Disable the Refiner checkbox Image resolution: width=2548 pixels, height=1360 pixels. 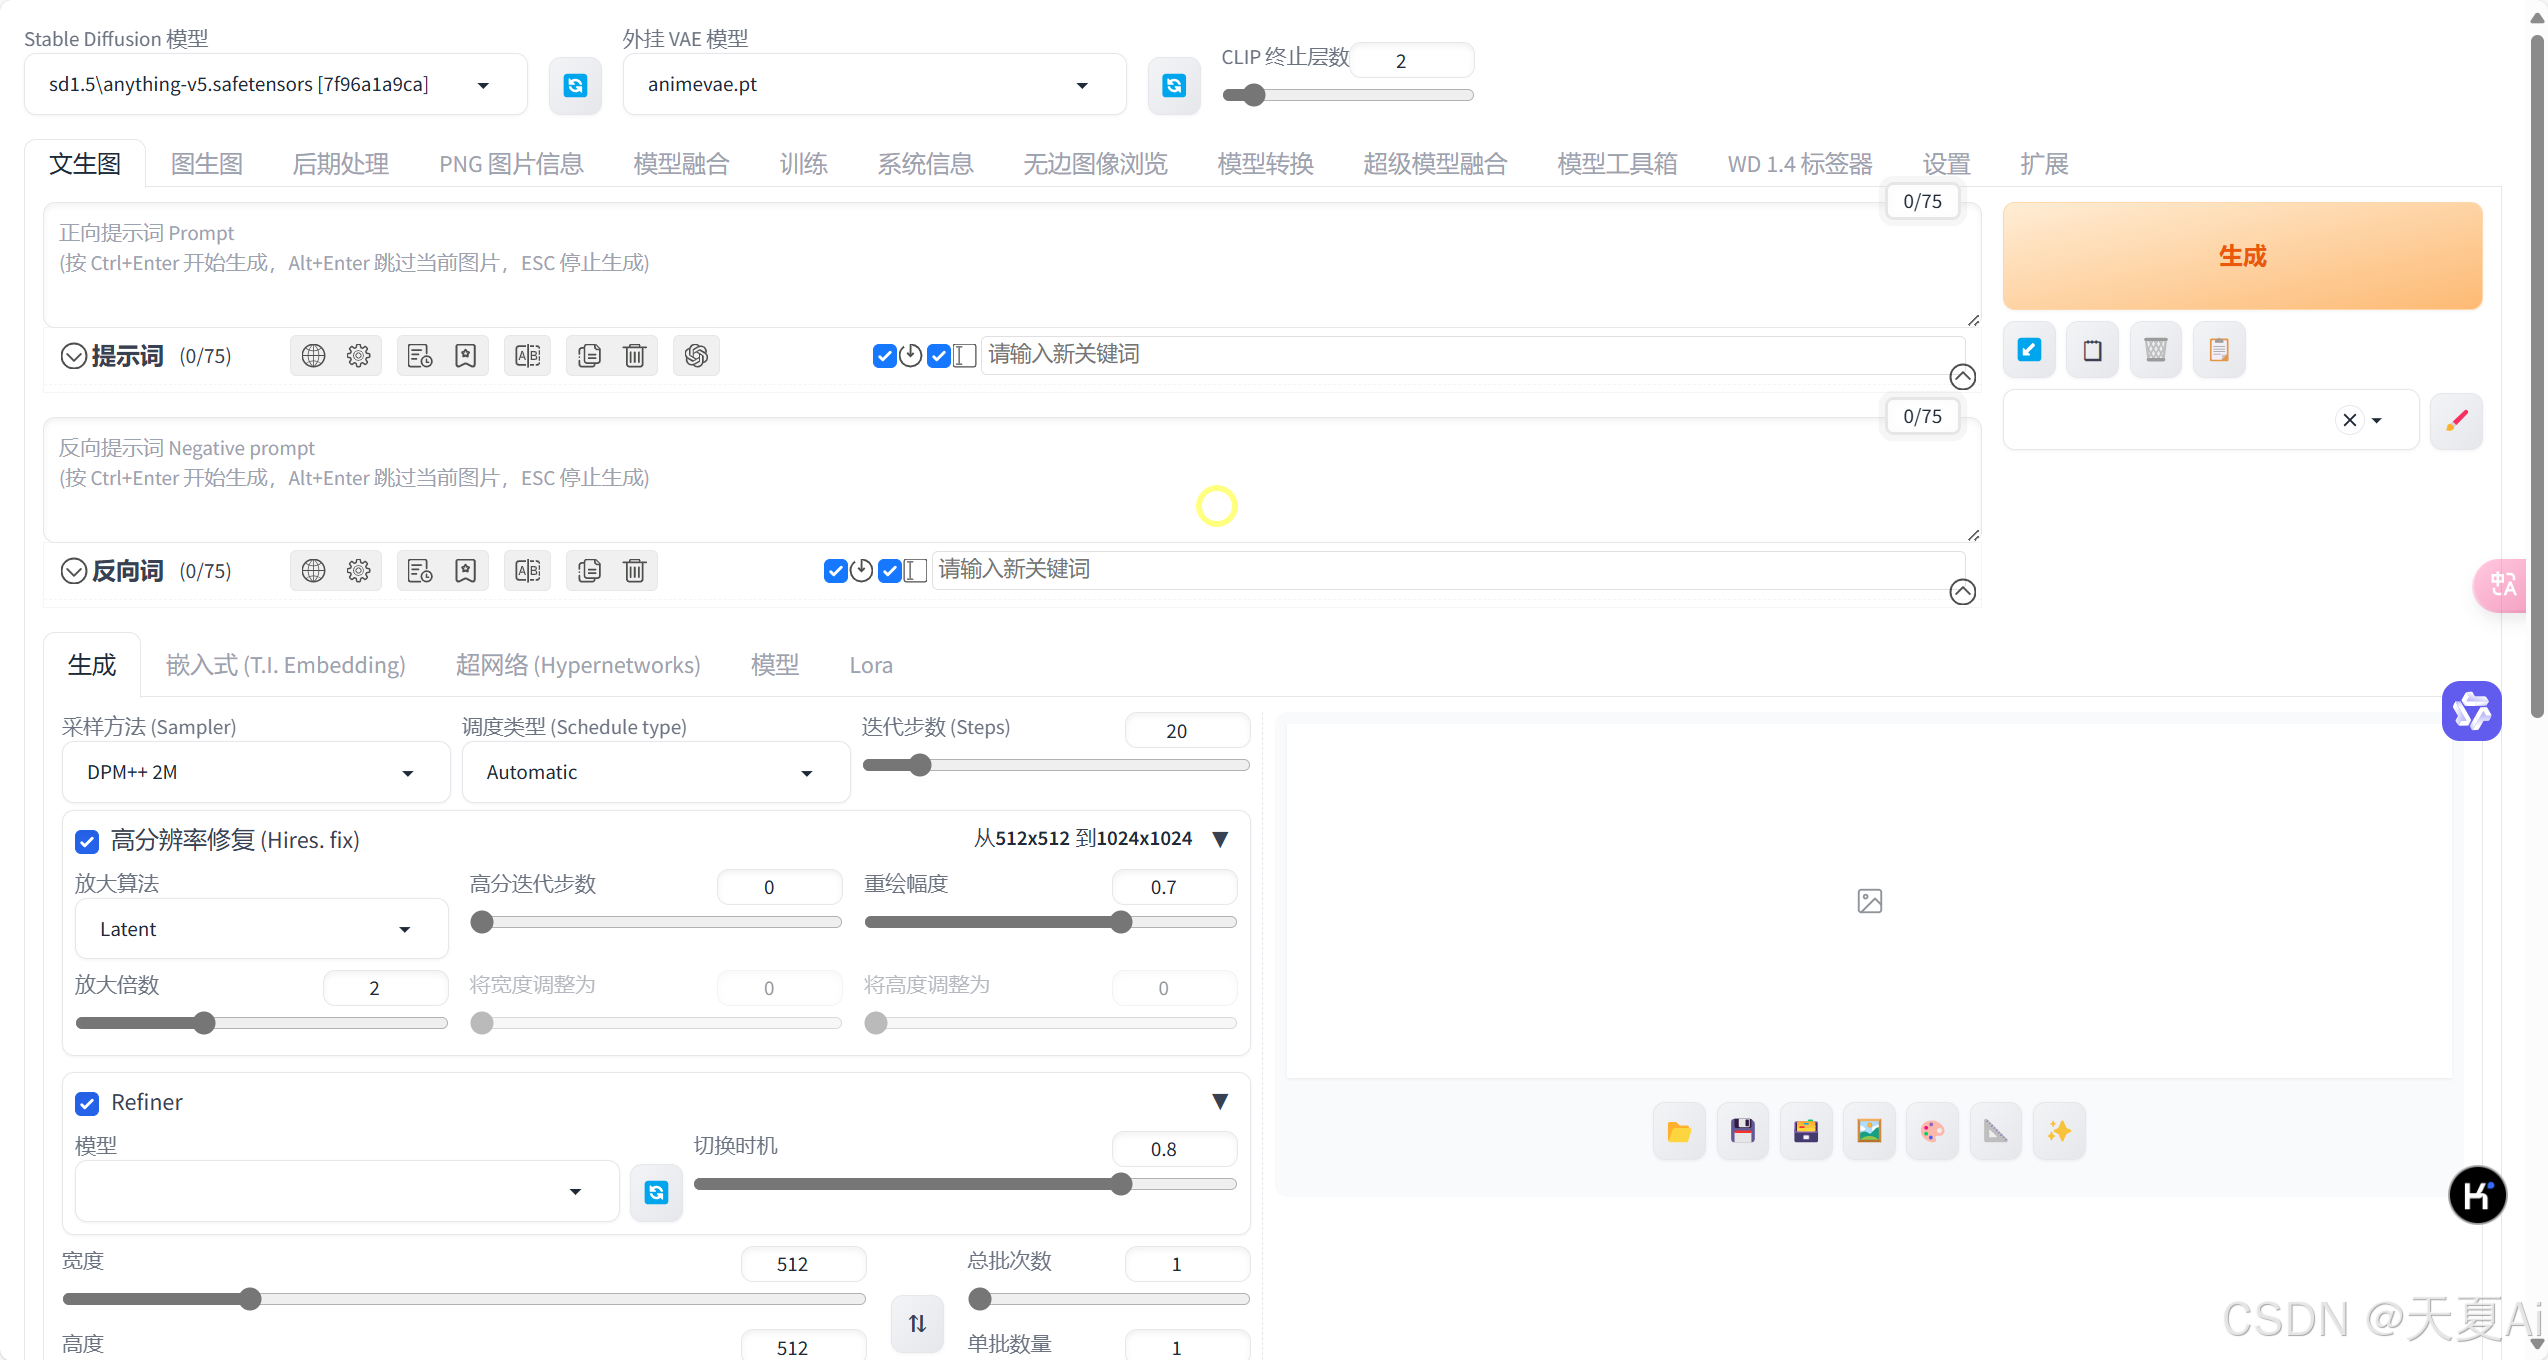[x=87, y=1103]
